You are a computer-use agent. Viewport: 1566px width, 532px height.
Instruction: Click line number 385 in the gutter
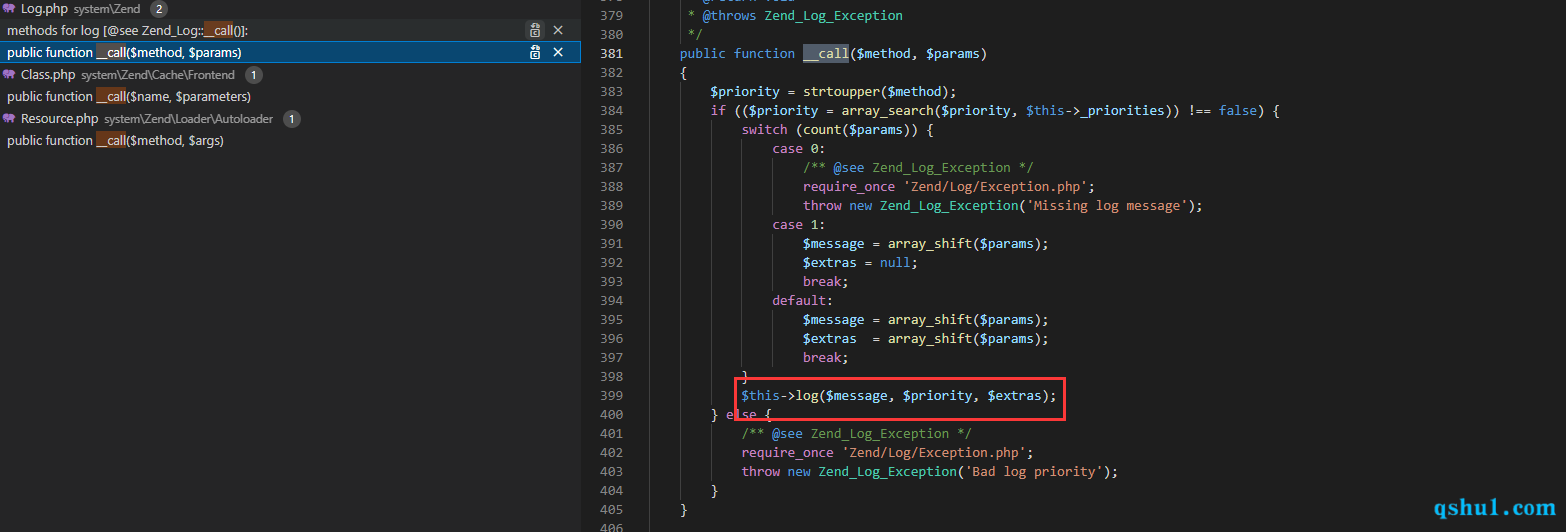(x=612, y=130)
